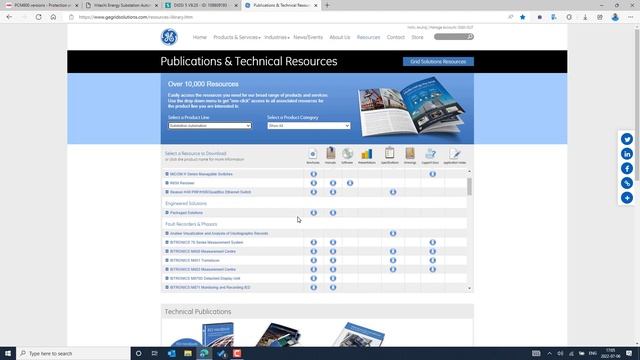The height and width of the screenshot is (360, 640).
Task: Download brochure for M871 Monitoring and Recording IED
Action: (x=313, y=287)
